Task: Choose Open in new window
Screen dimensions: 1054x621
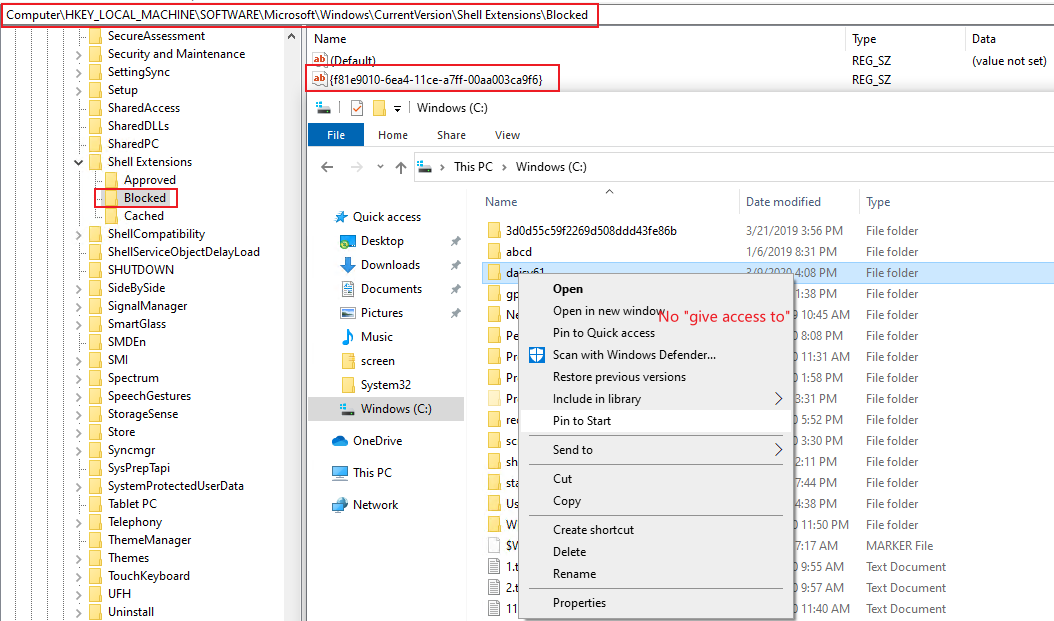Action: [x=654, y=310]
